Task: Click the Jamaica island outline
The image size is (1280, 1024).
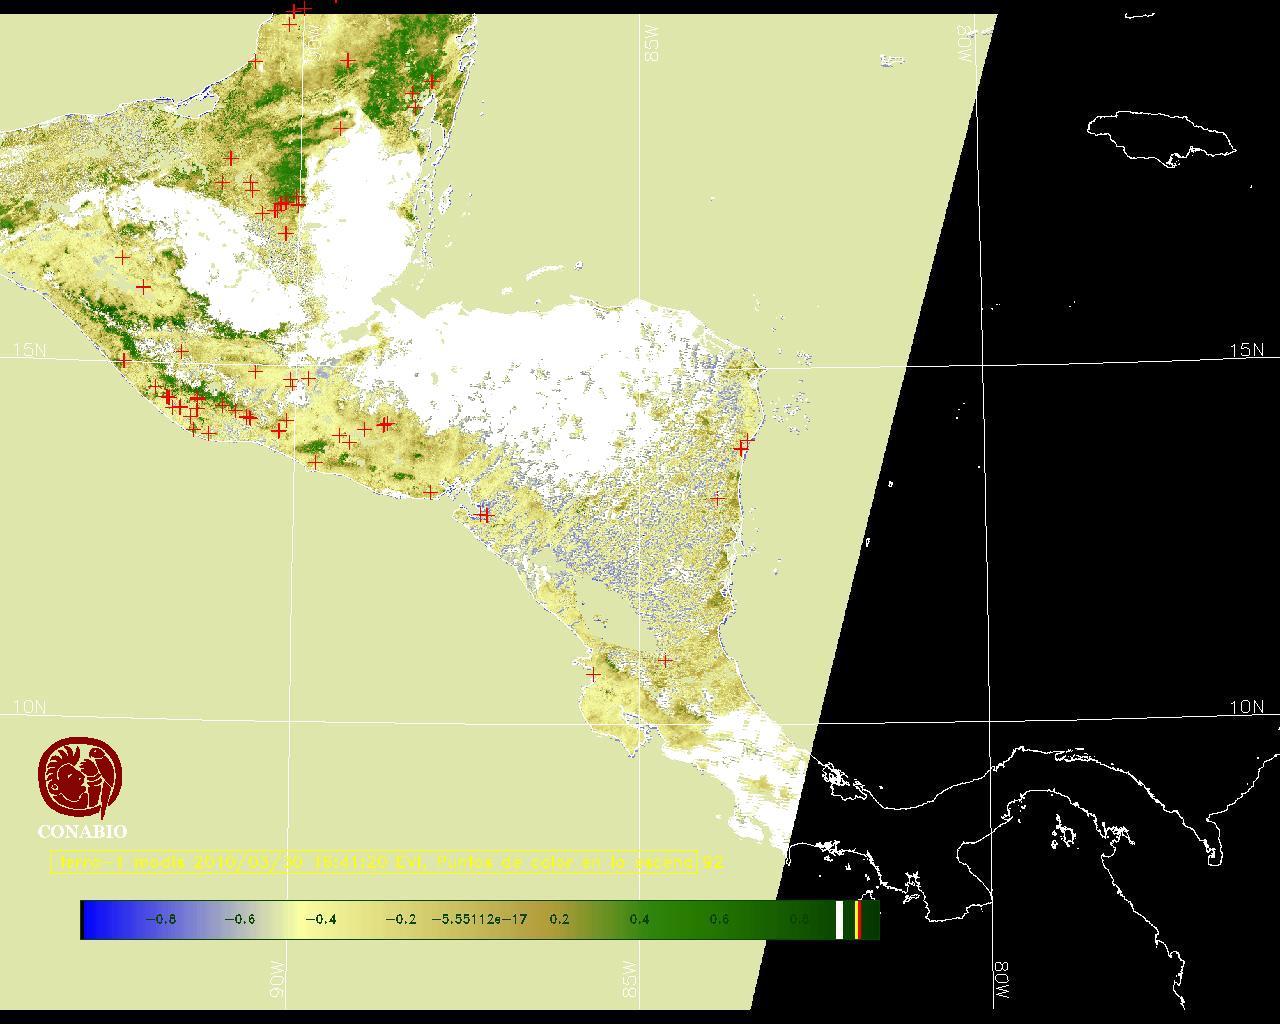Action: coord(1160,135)
